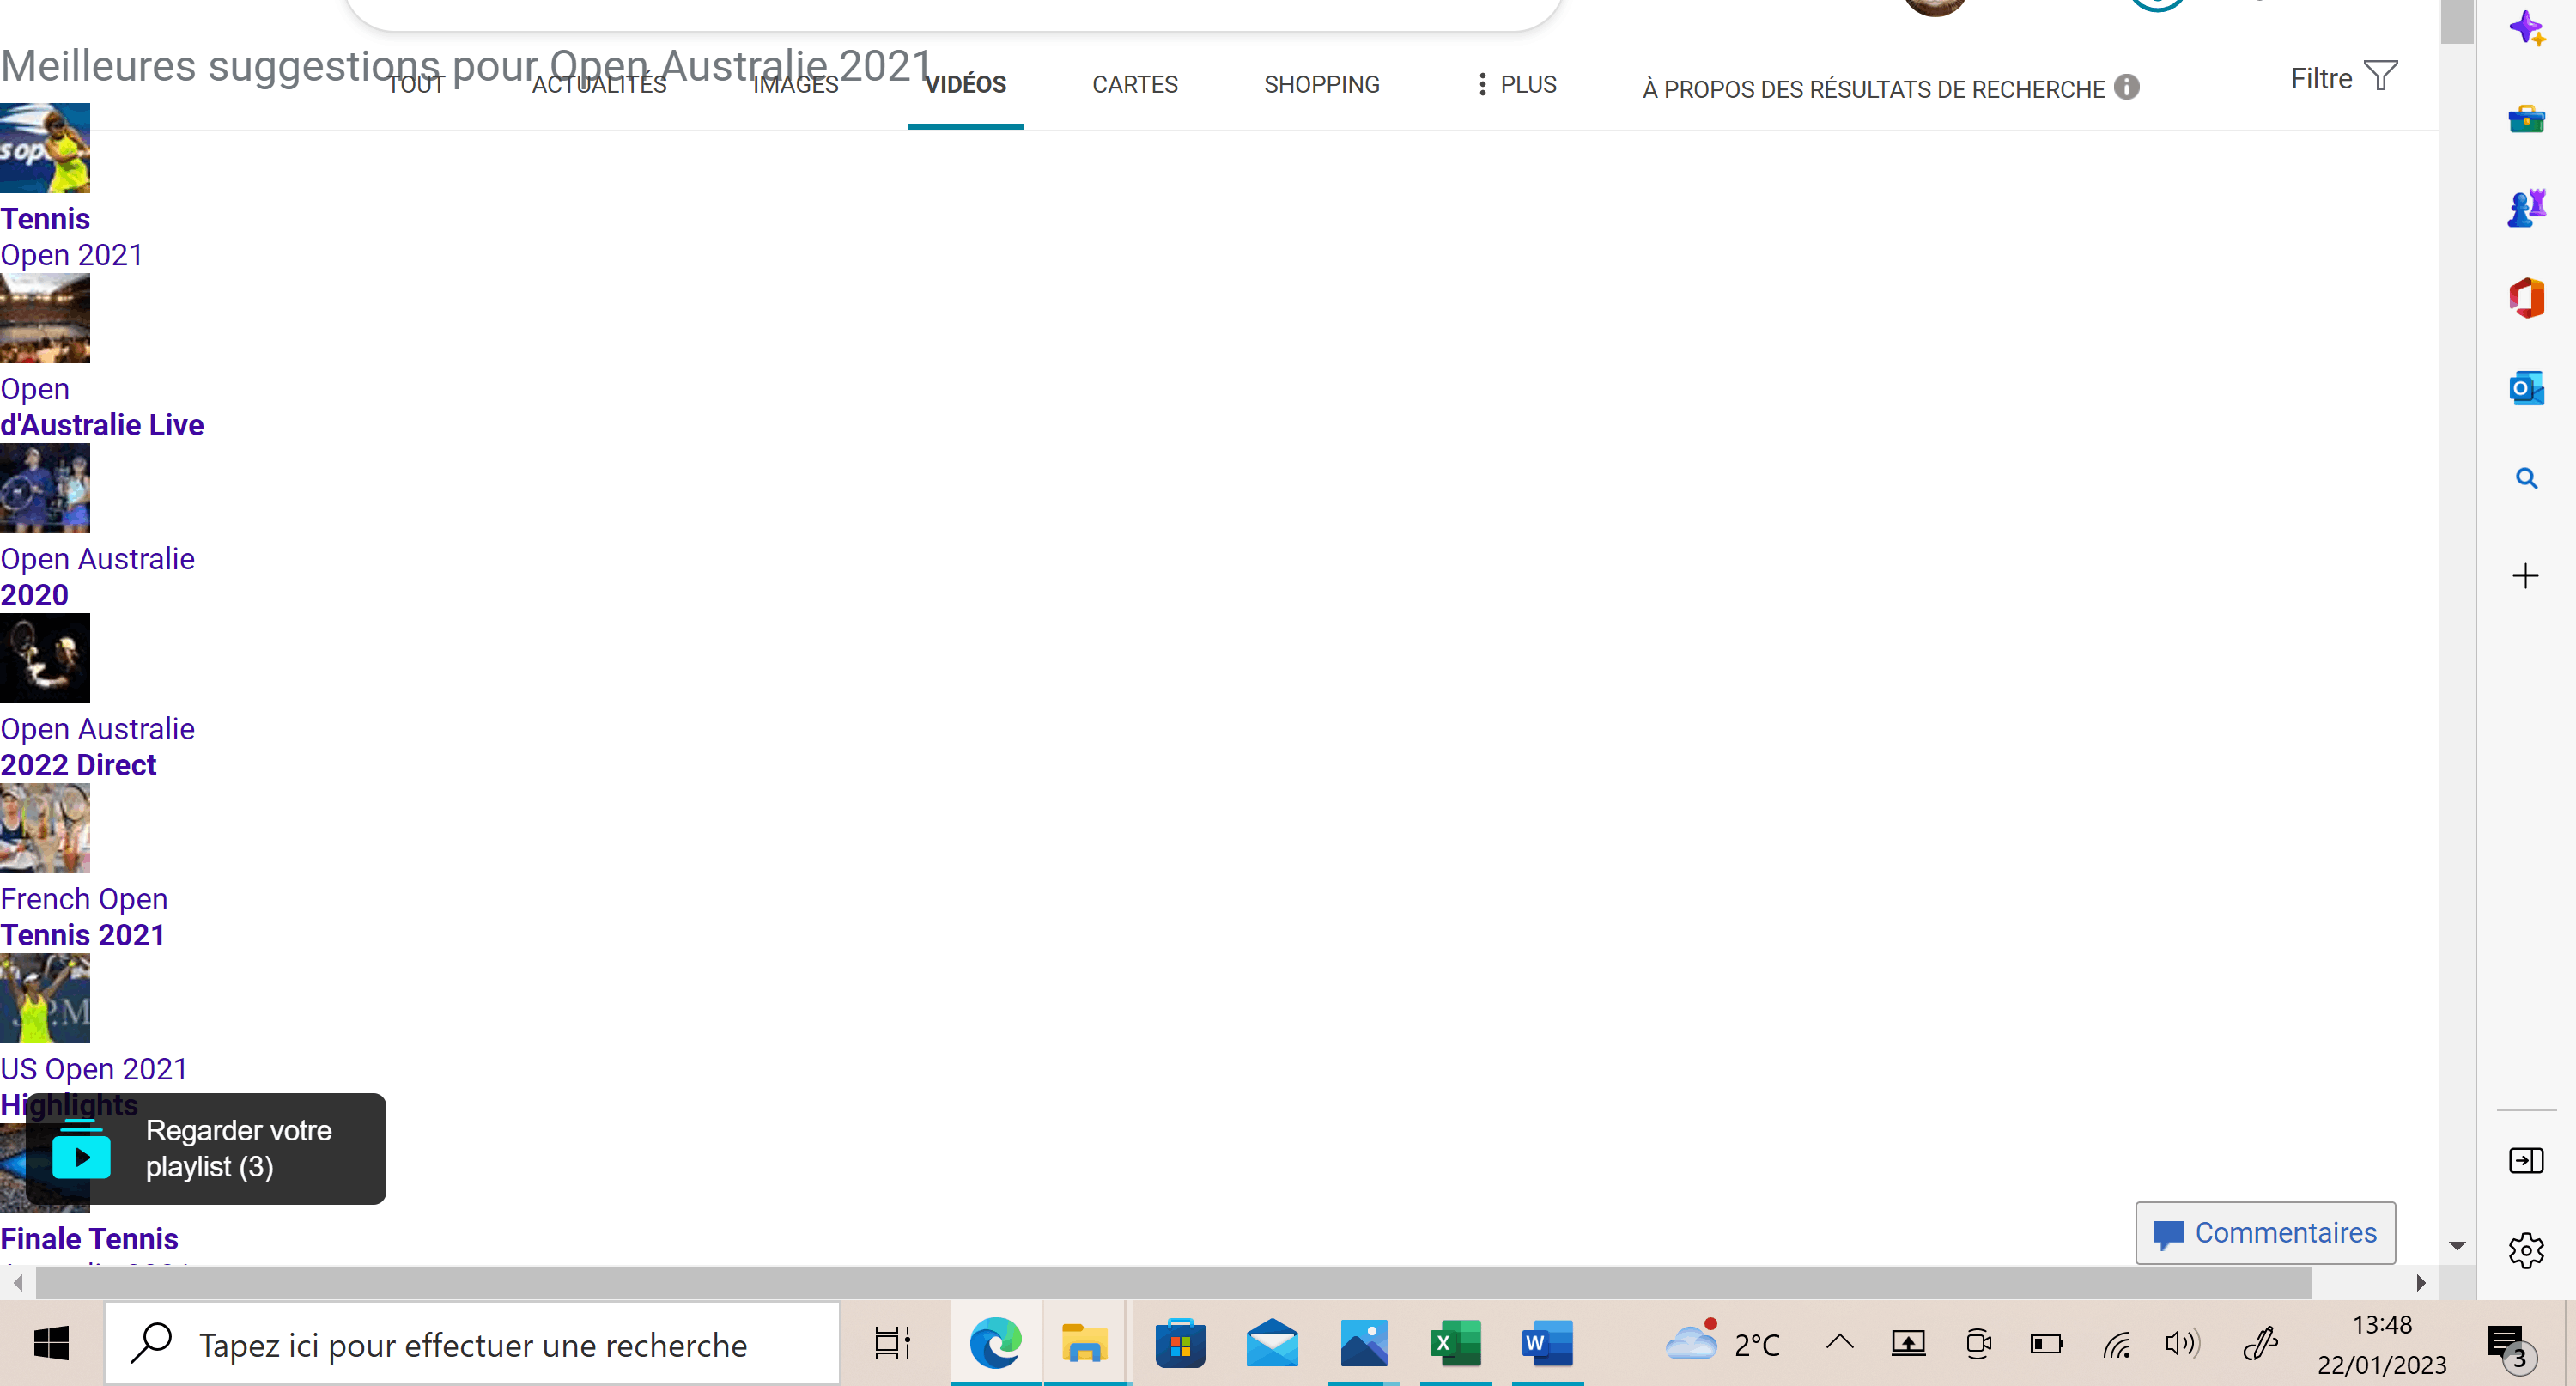Open the Microsoft 365 sidebar icon
The height and width of the screenshot is (1386, 2576).
point(2526,298)
